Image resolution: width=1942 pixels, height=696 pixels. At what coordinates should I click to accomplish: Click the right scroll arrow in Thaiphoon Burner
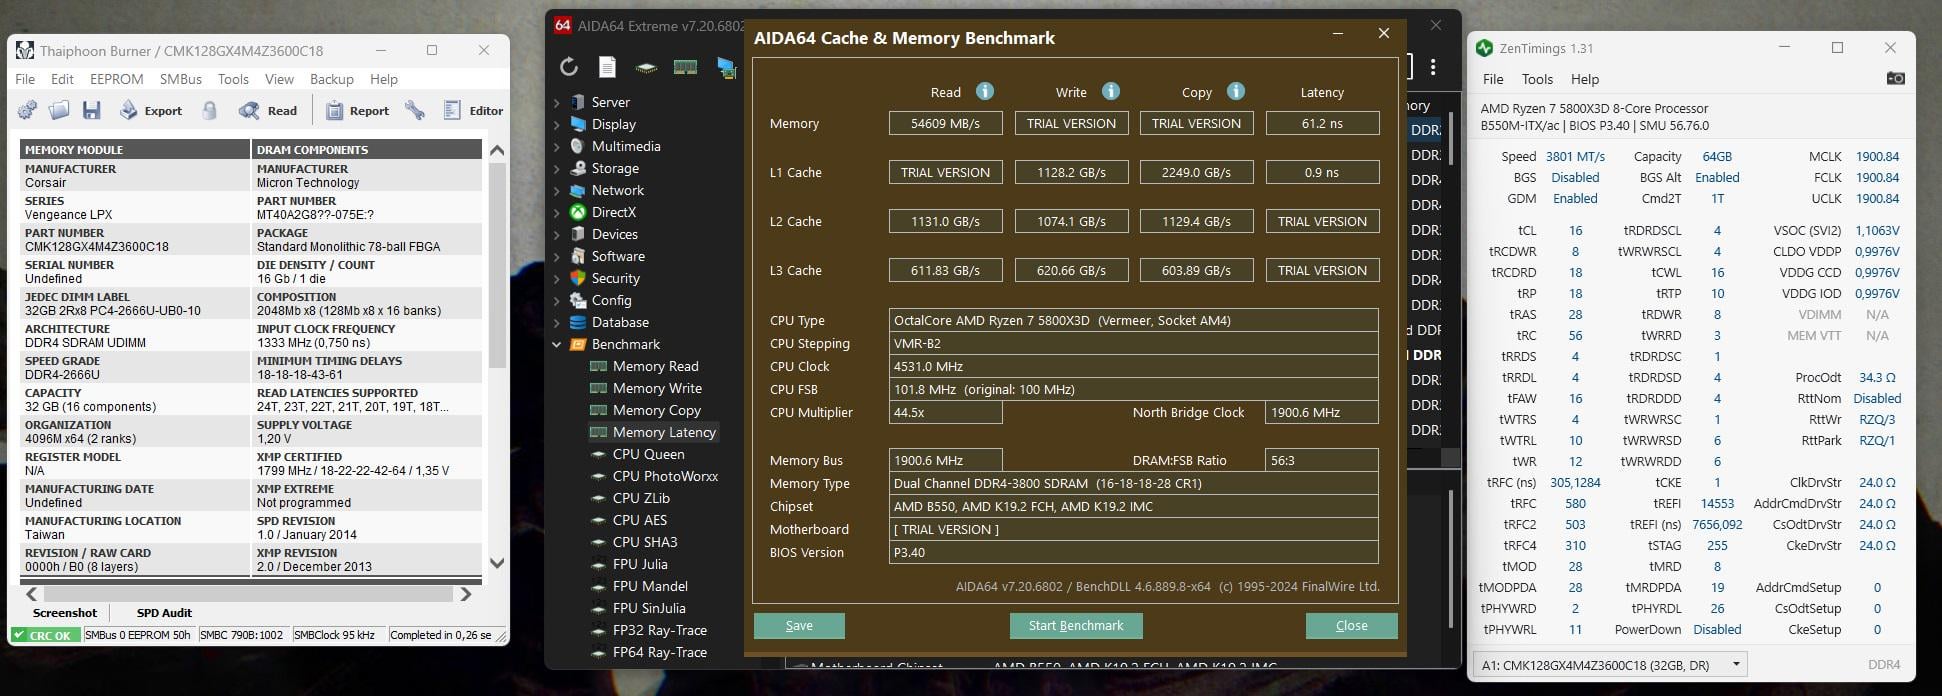(x=465, y=594)
